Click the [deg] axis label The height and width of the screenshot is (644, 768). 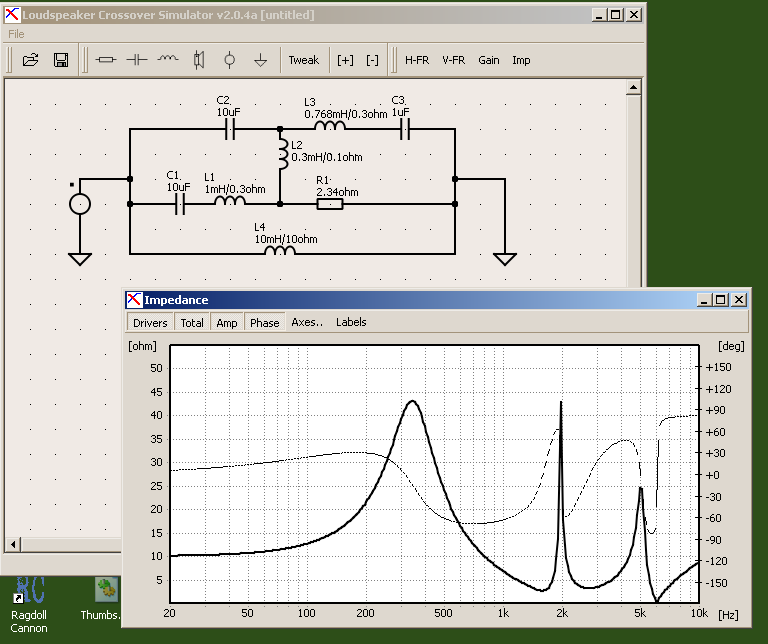tap(731, 346)
